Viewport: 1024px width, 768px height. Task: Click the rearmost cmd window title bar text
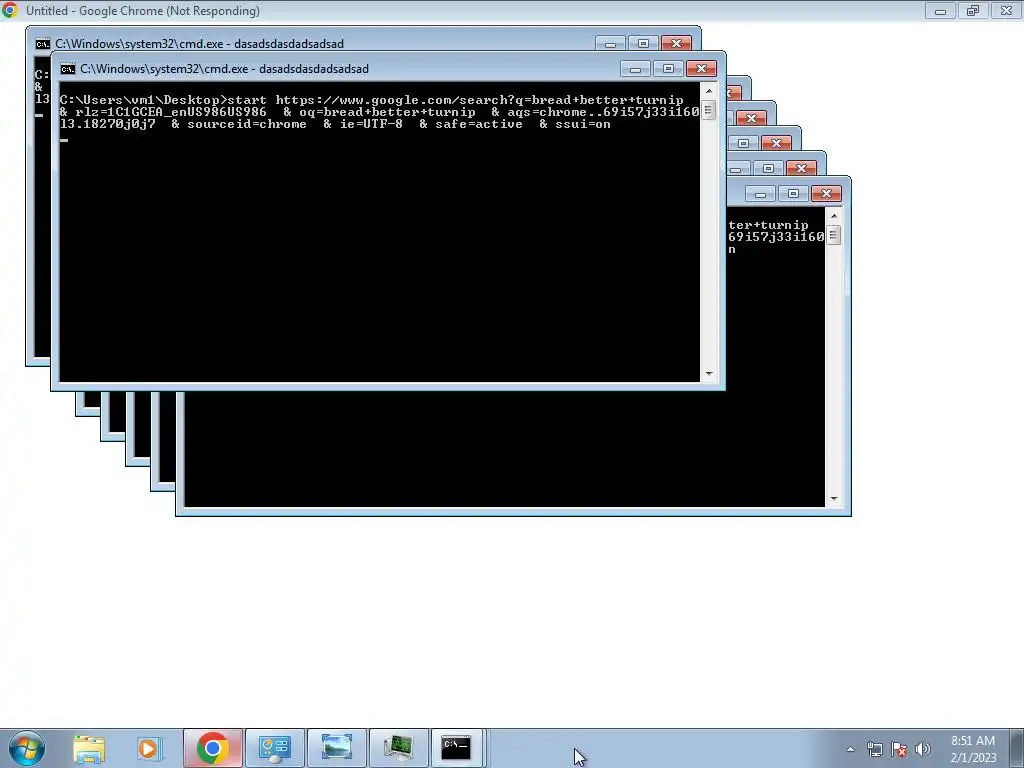click(x=199, y=44)
